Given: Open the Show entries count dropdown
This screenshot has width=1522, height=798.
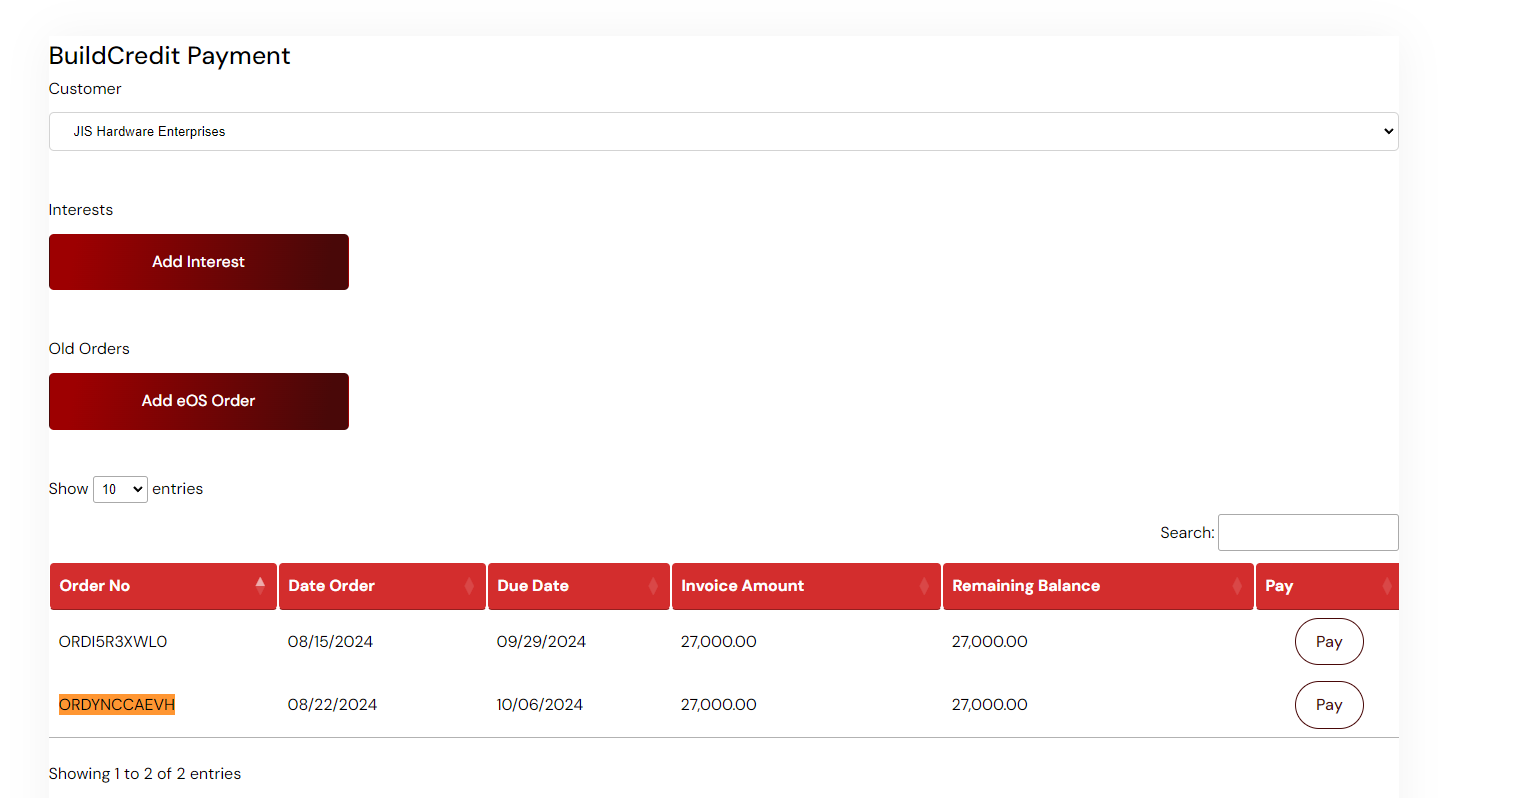Looking at the screenshot, I should 120,489.
